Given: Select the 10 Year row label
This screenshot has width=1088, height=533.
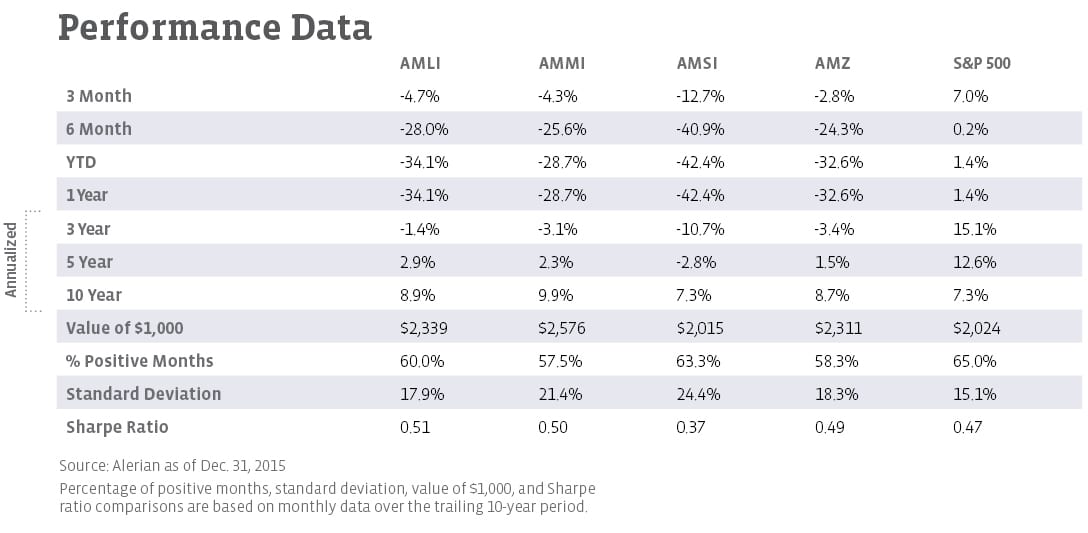Looking at the screenshot, I should (93, 295).
